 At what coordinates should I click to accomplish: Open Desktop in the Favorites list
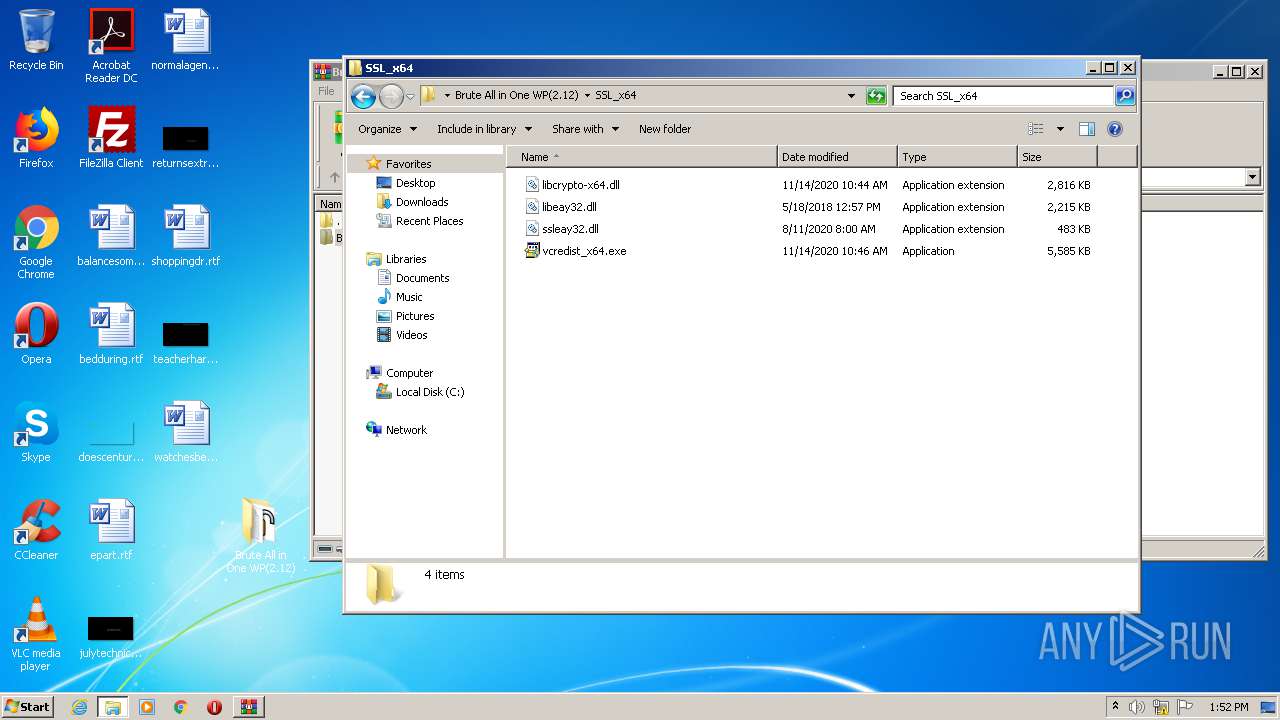coord(415,183)
